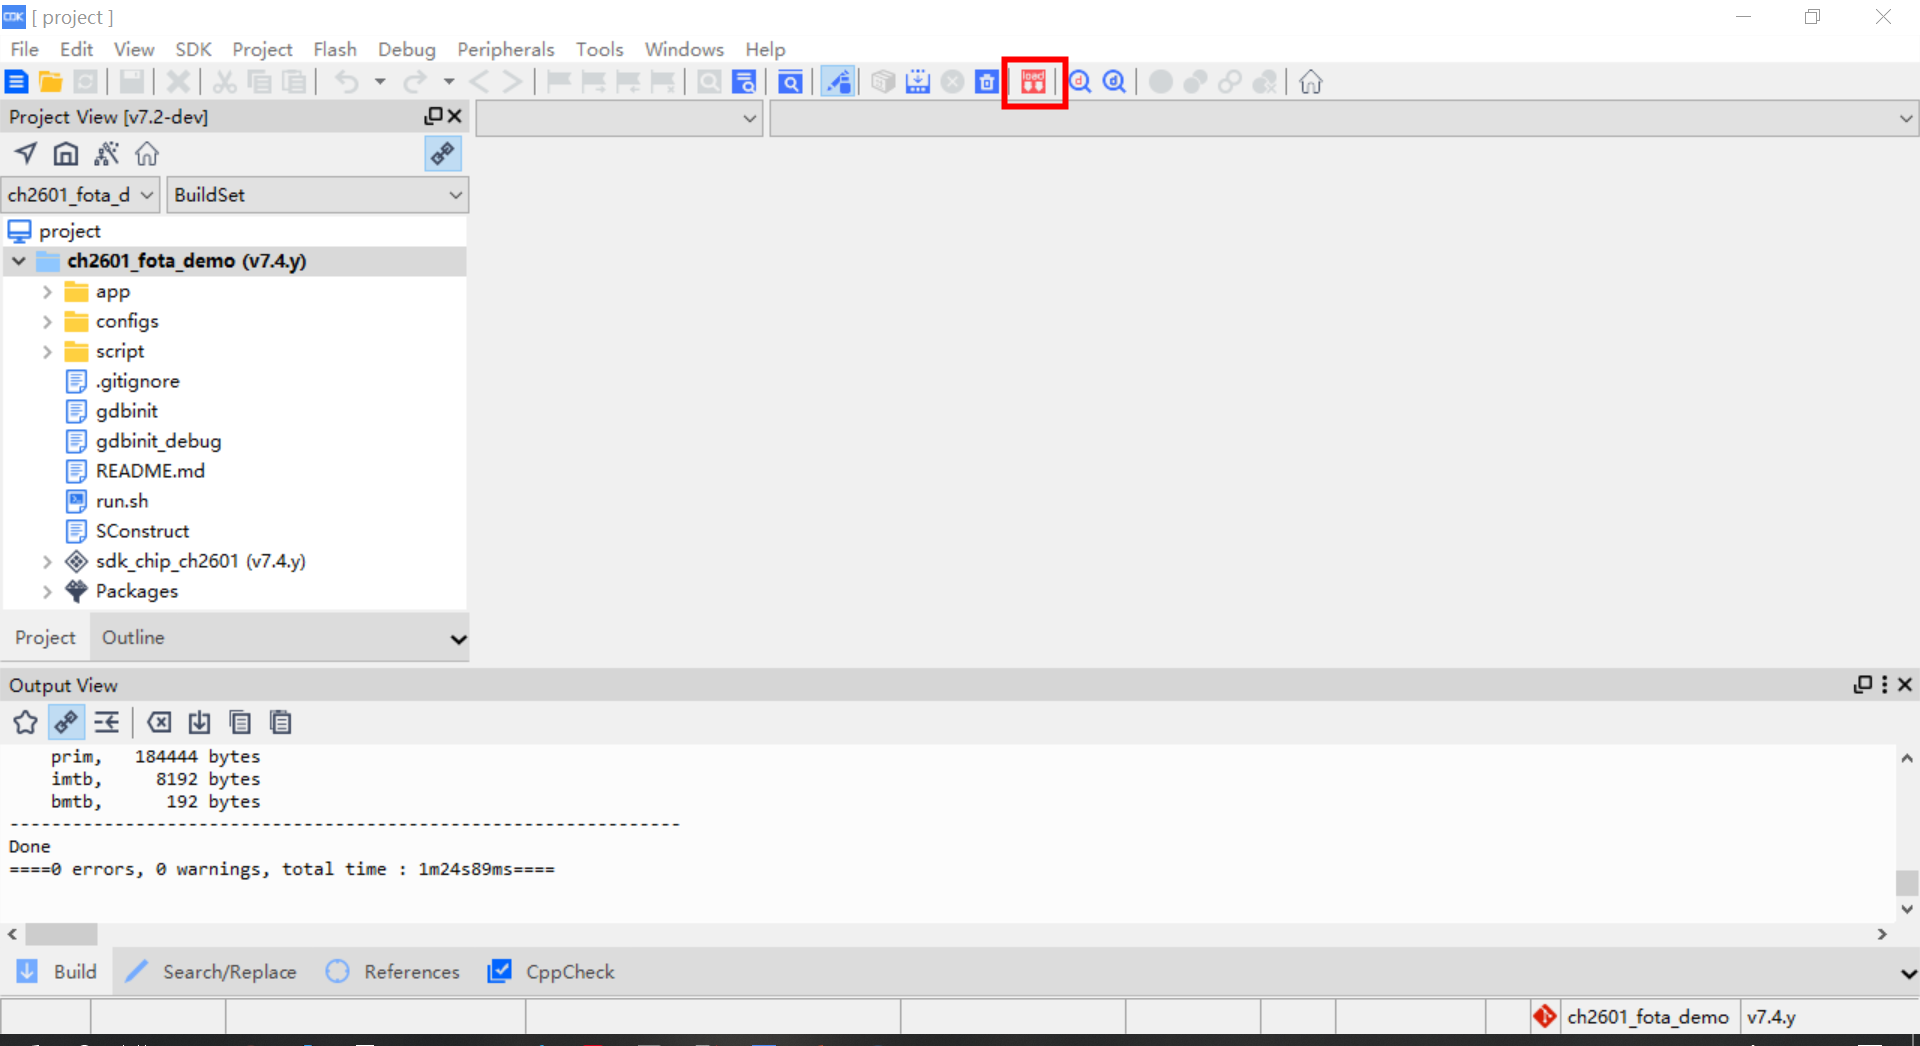Image resolution: width=1920 pixels, height=1046 pixels.
Task: Start debug with the first magnifier-d icon
Action: [1080, 82]
